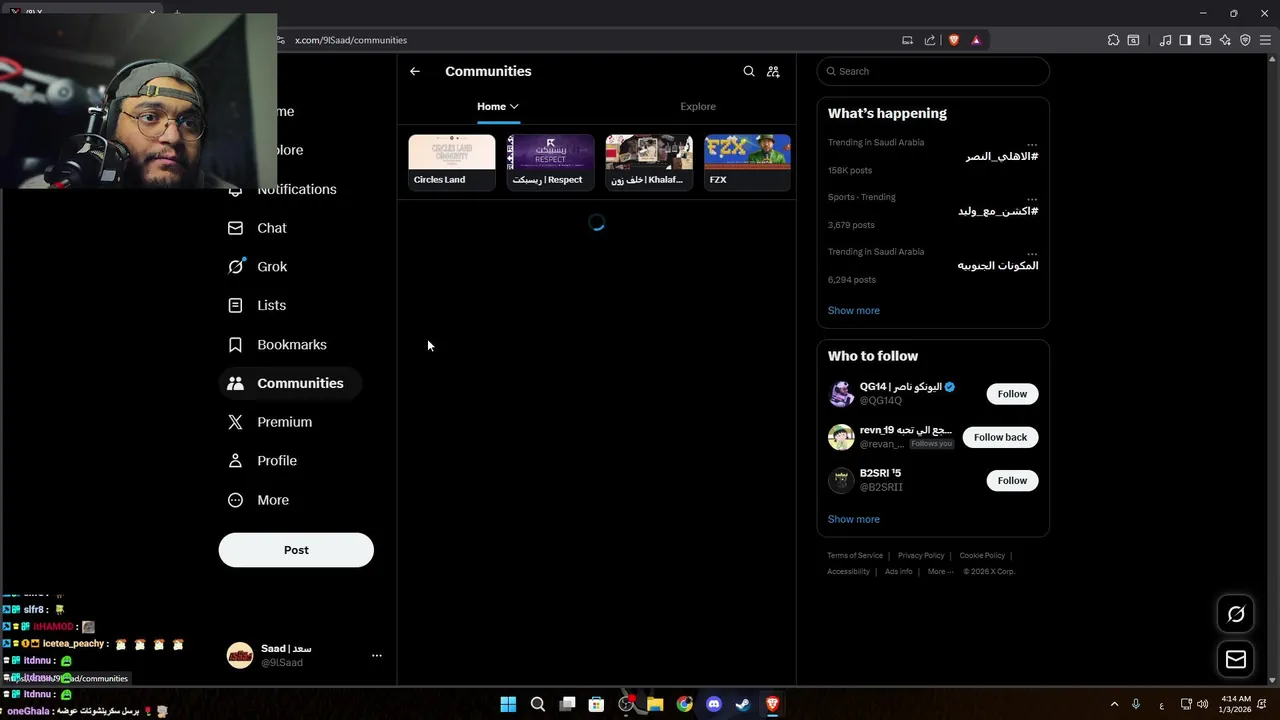Open community search magnifier icon

(x=749, y=71)
